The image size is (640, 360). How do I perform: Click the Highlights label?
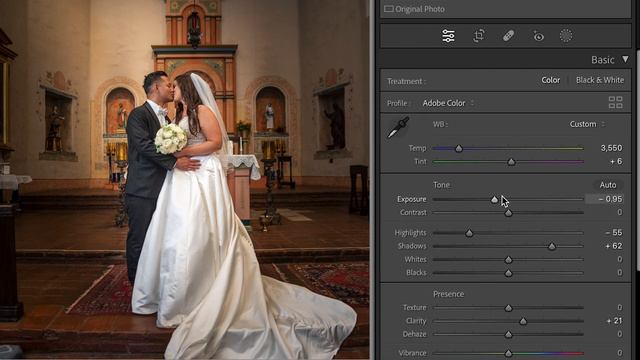click(410, 233)
